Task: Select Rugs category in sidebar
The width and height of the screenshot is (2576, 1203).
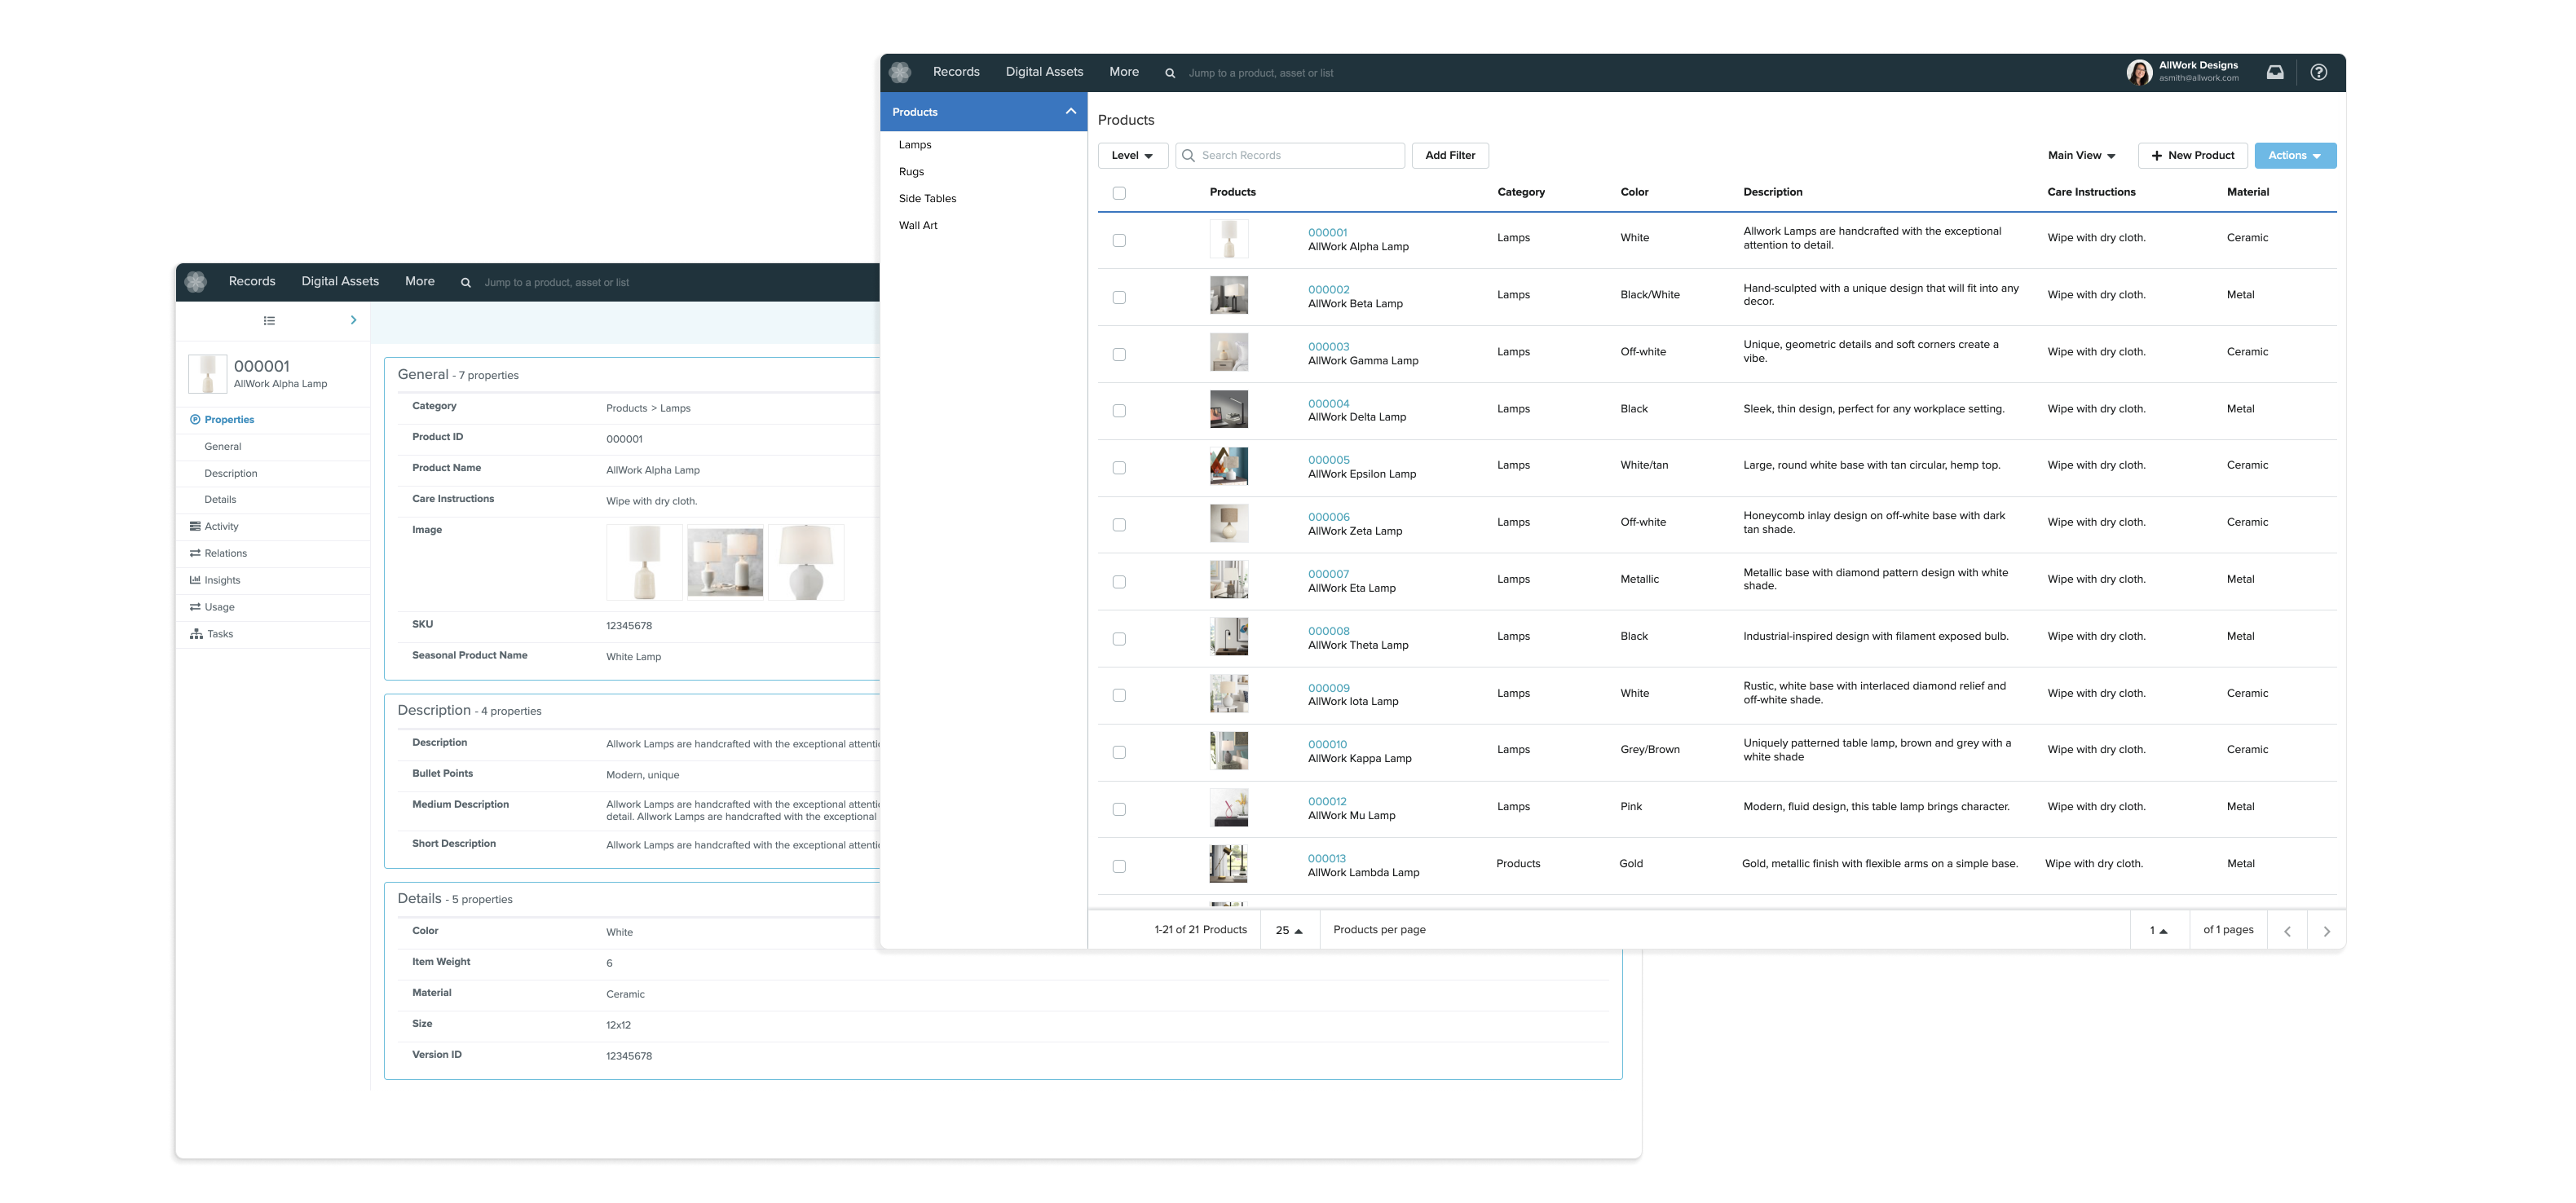Action: [x=911, y=172]
